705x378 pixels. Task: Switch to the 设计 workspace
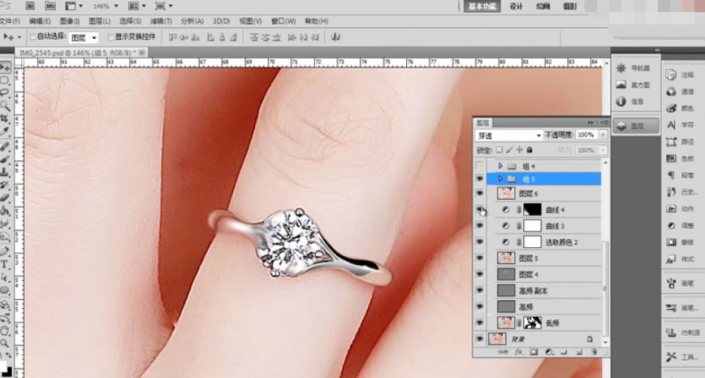pyautogui.click(x=516, y=6)
